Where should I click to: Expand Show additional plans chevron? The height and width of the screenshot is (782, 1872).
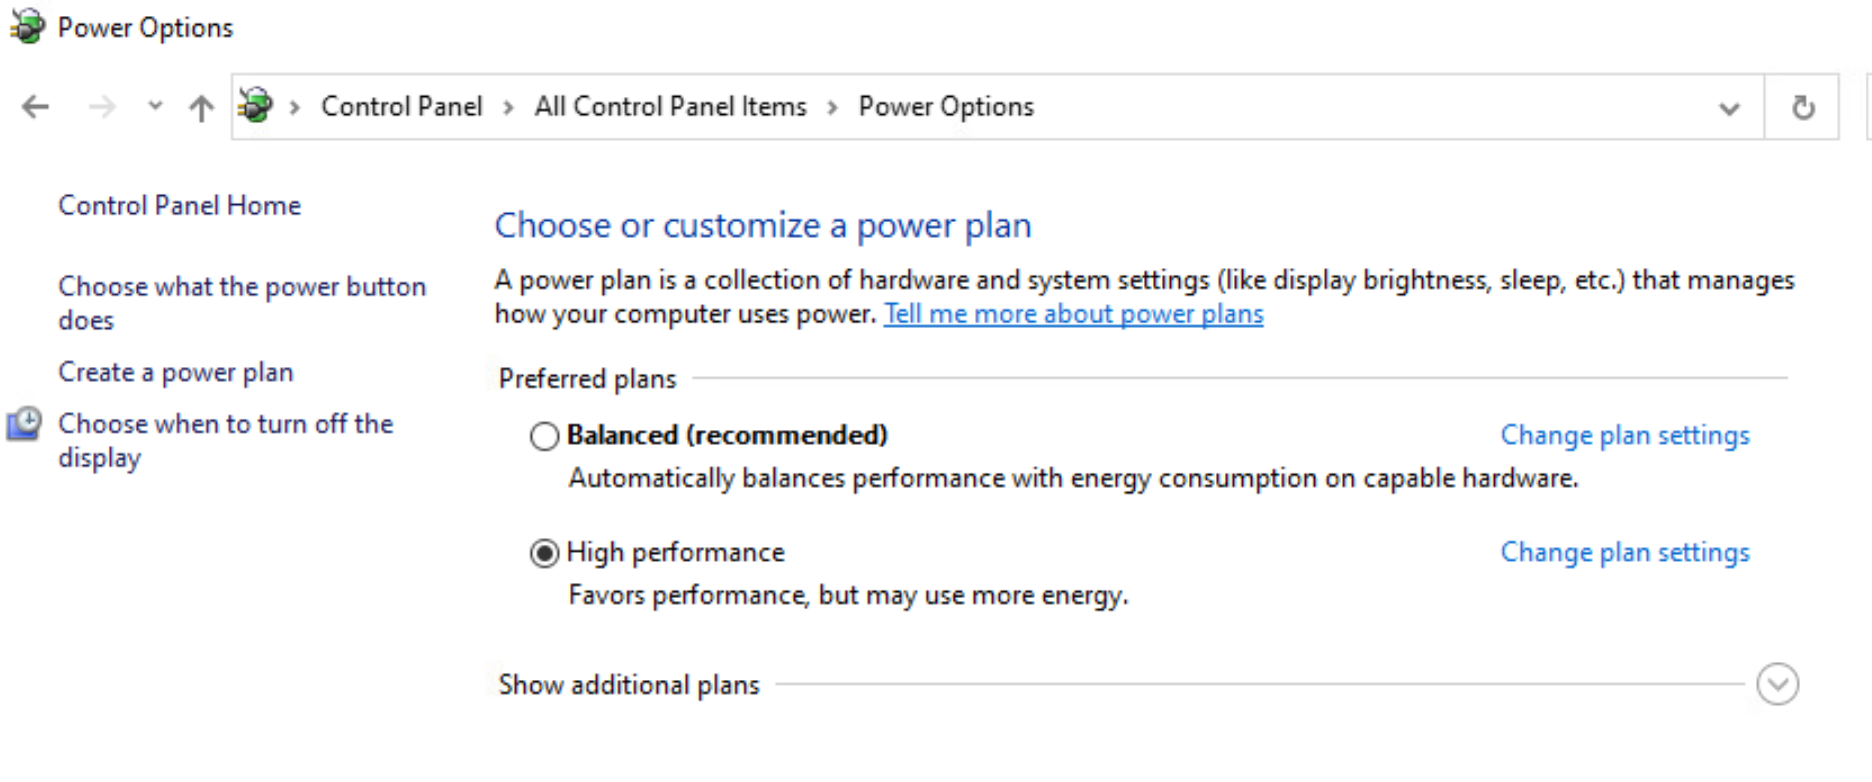[x=1777, y=685]
